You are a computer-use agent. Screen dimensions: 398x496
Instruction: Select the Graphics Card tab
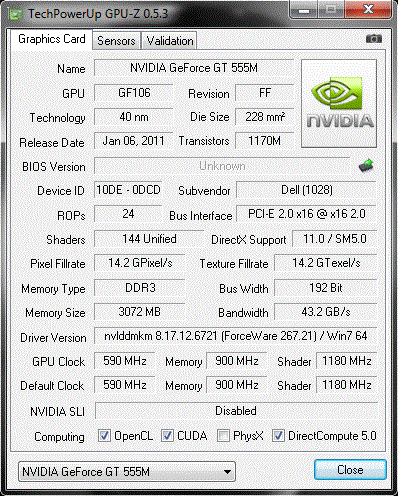[x=52, y=39]
